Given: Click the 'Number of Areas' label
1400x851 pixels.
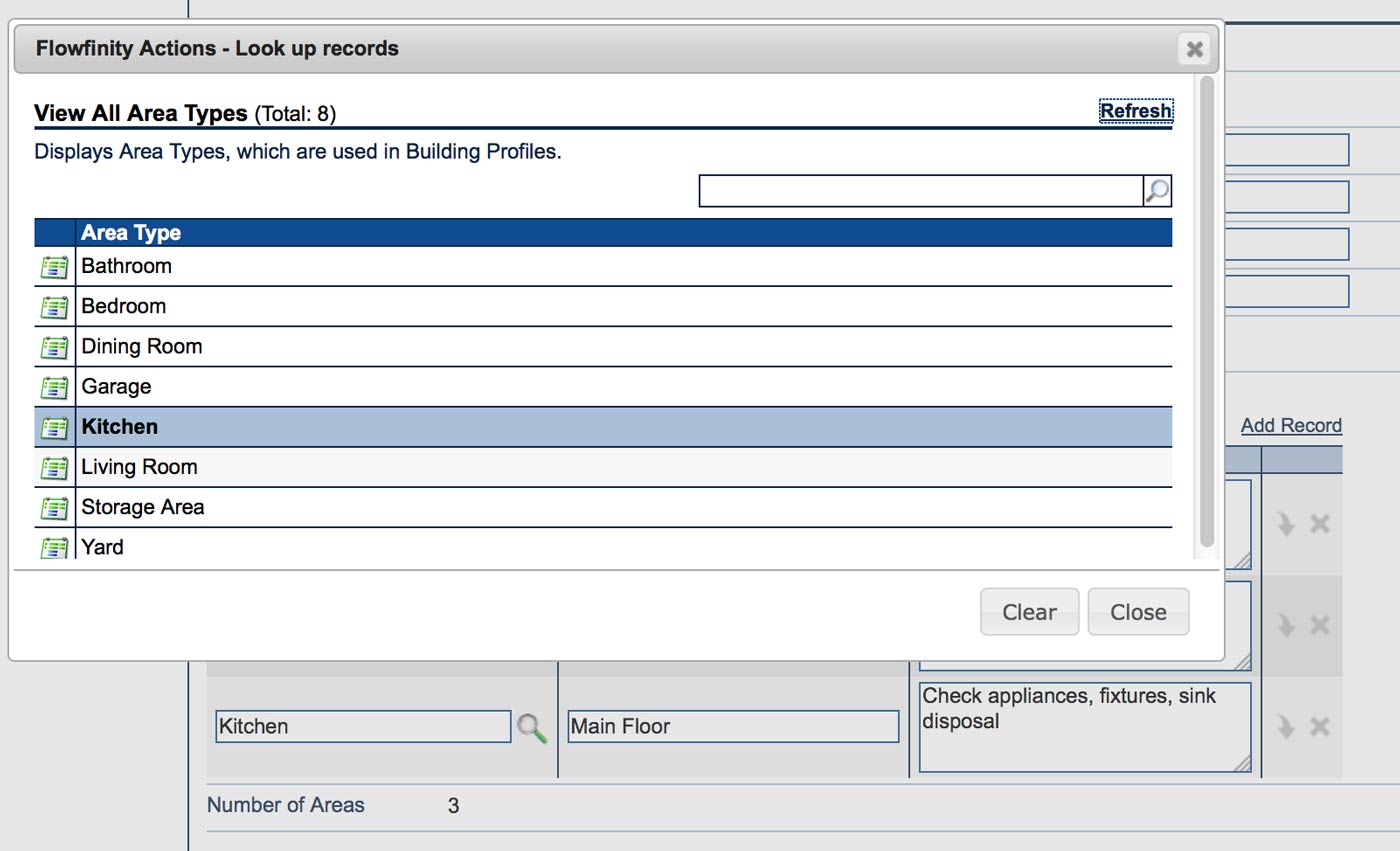Looking at the screenshot, I should [x=286, y=805].
